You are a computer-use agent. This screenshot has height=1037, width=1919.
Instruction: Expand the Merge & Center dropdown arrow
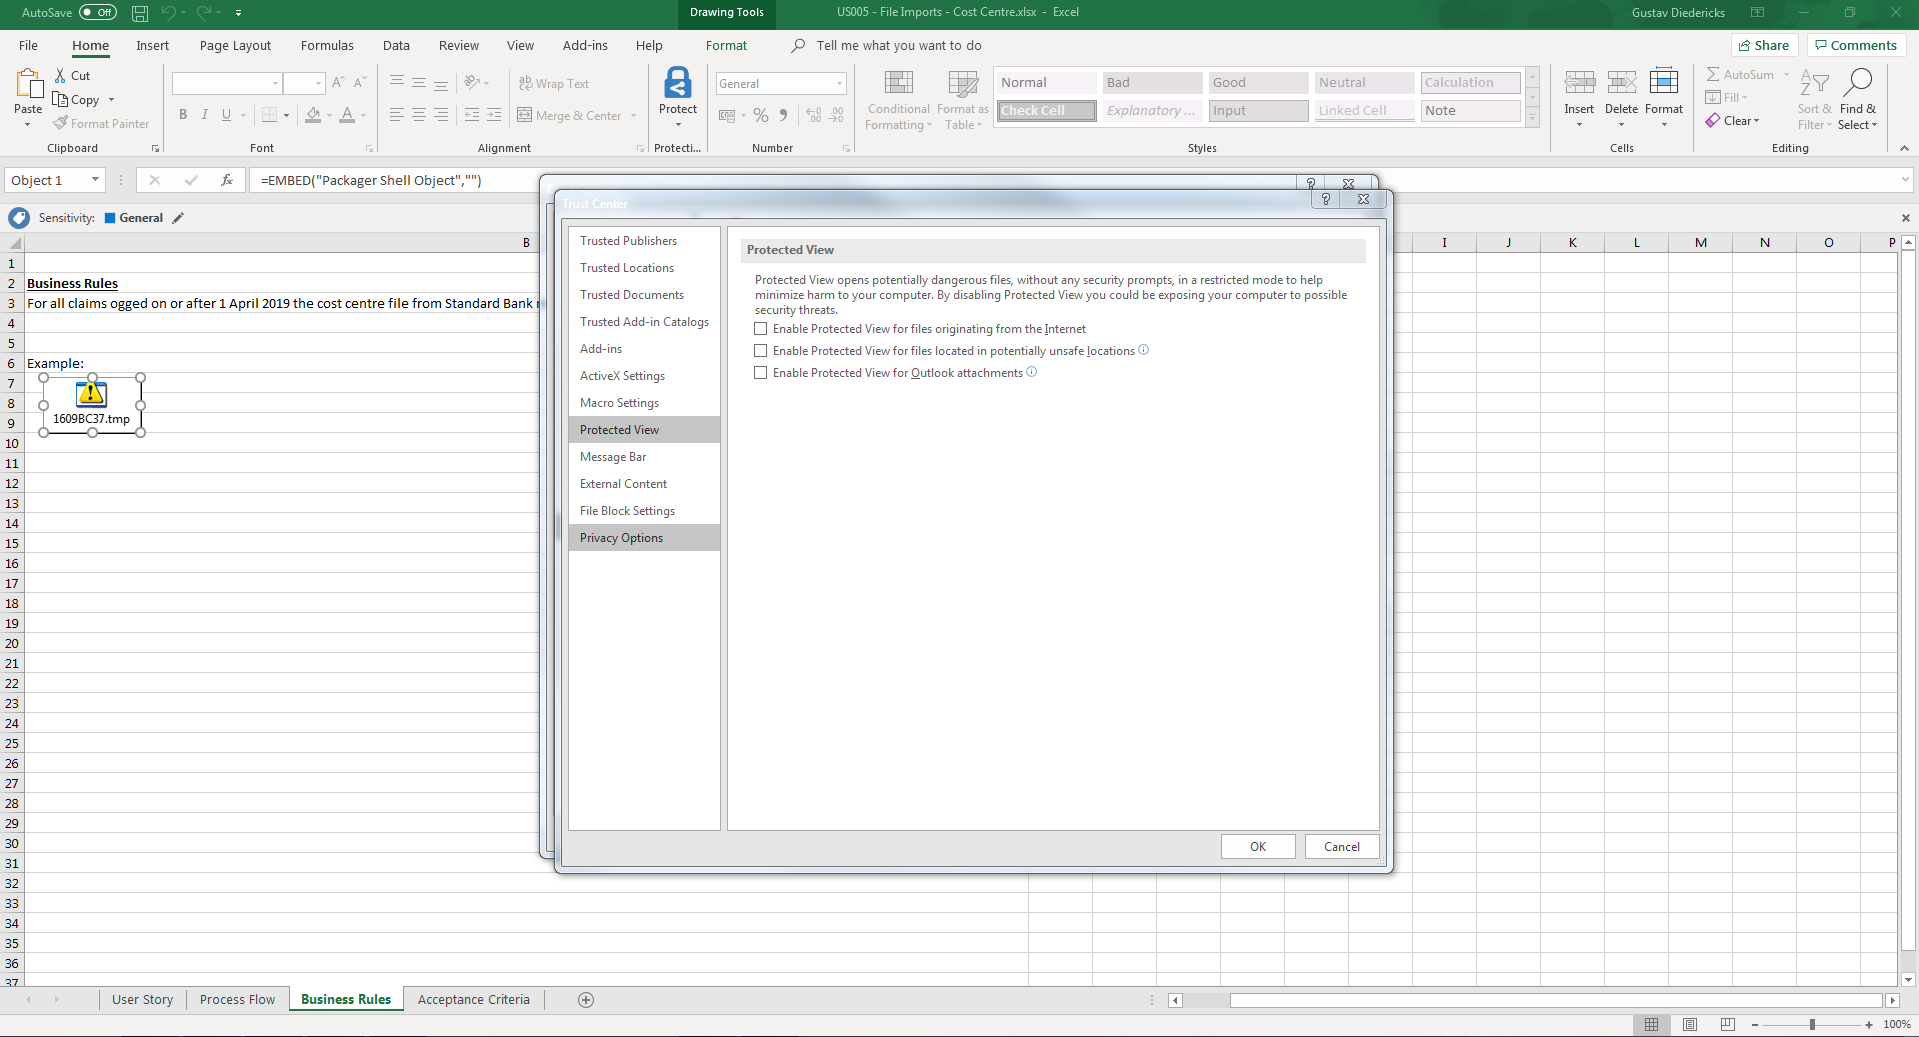click(634, 116)
